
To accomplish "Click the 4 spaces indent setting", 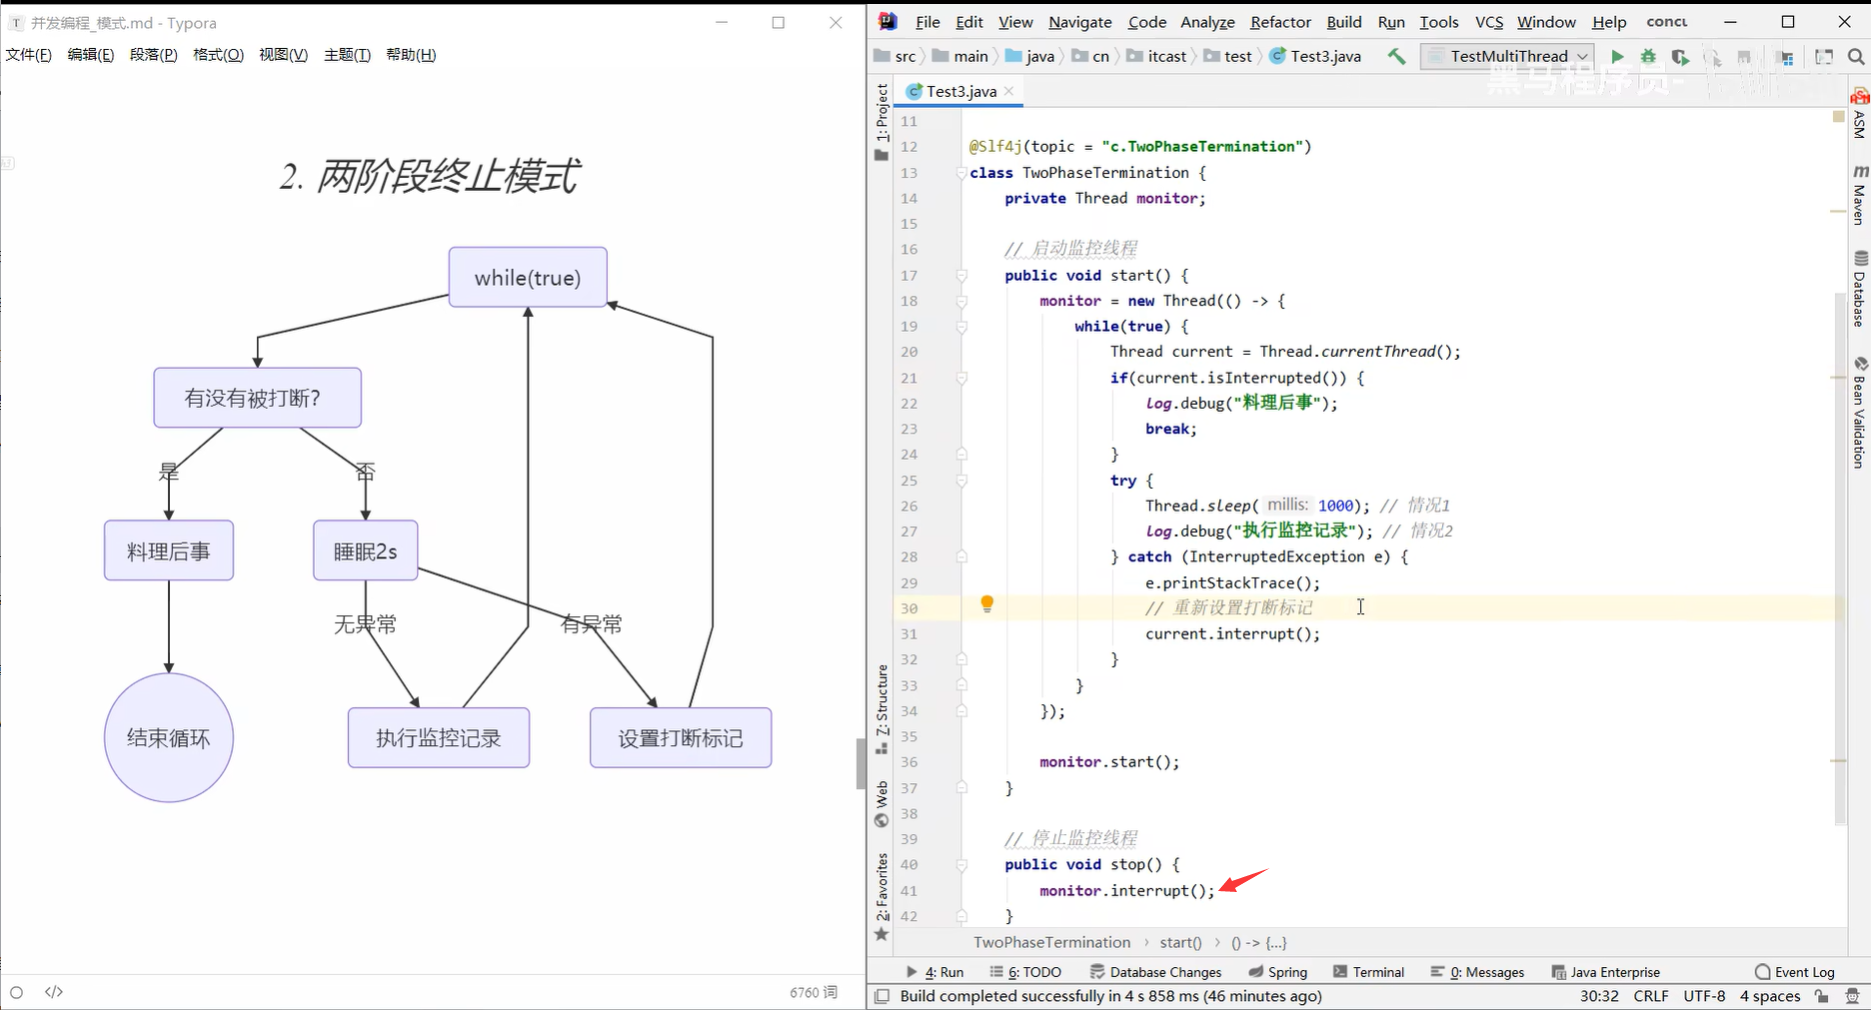I will (x=1770, y=996).
